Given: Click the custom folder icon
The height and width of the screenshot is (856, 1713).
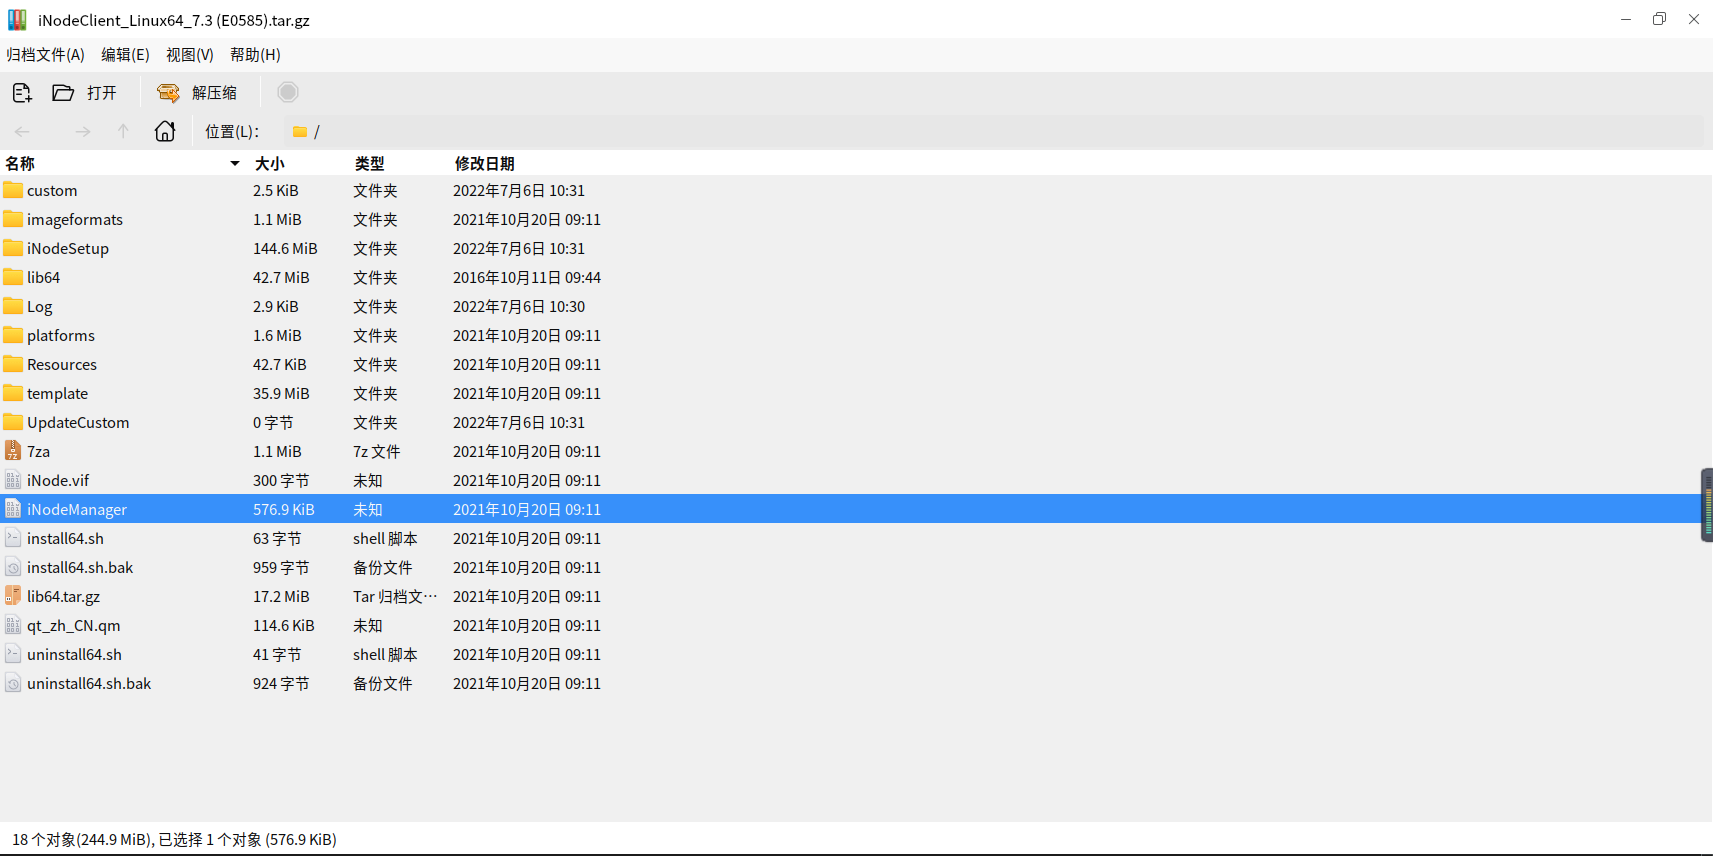Looking at the screenshot, I should pyautogui.click(x=13, y=190).
